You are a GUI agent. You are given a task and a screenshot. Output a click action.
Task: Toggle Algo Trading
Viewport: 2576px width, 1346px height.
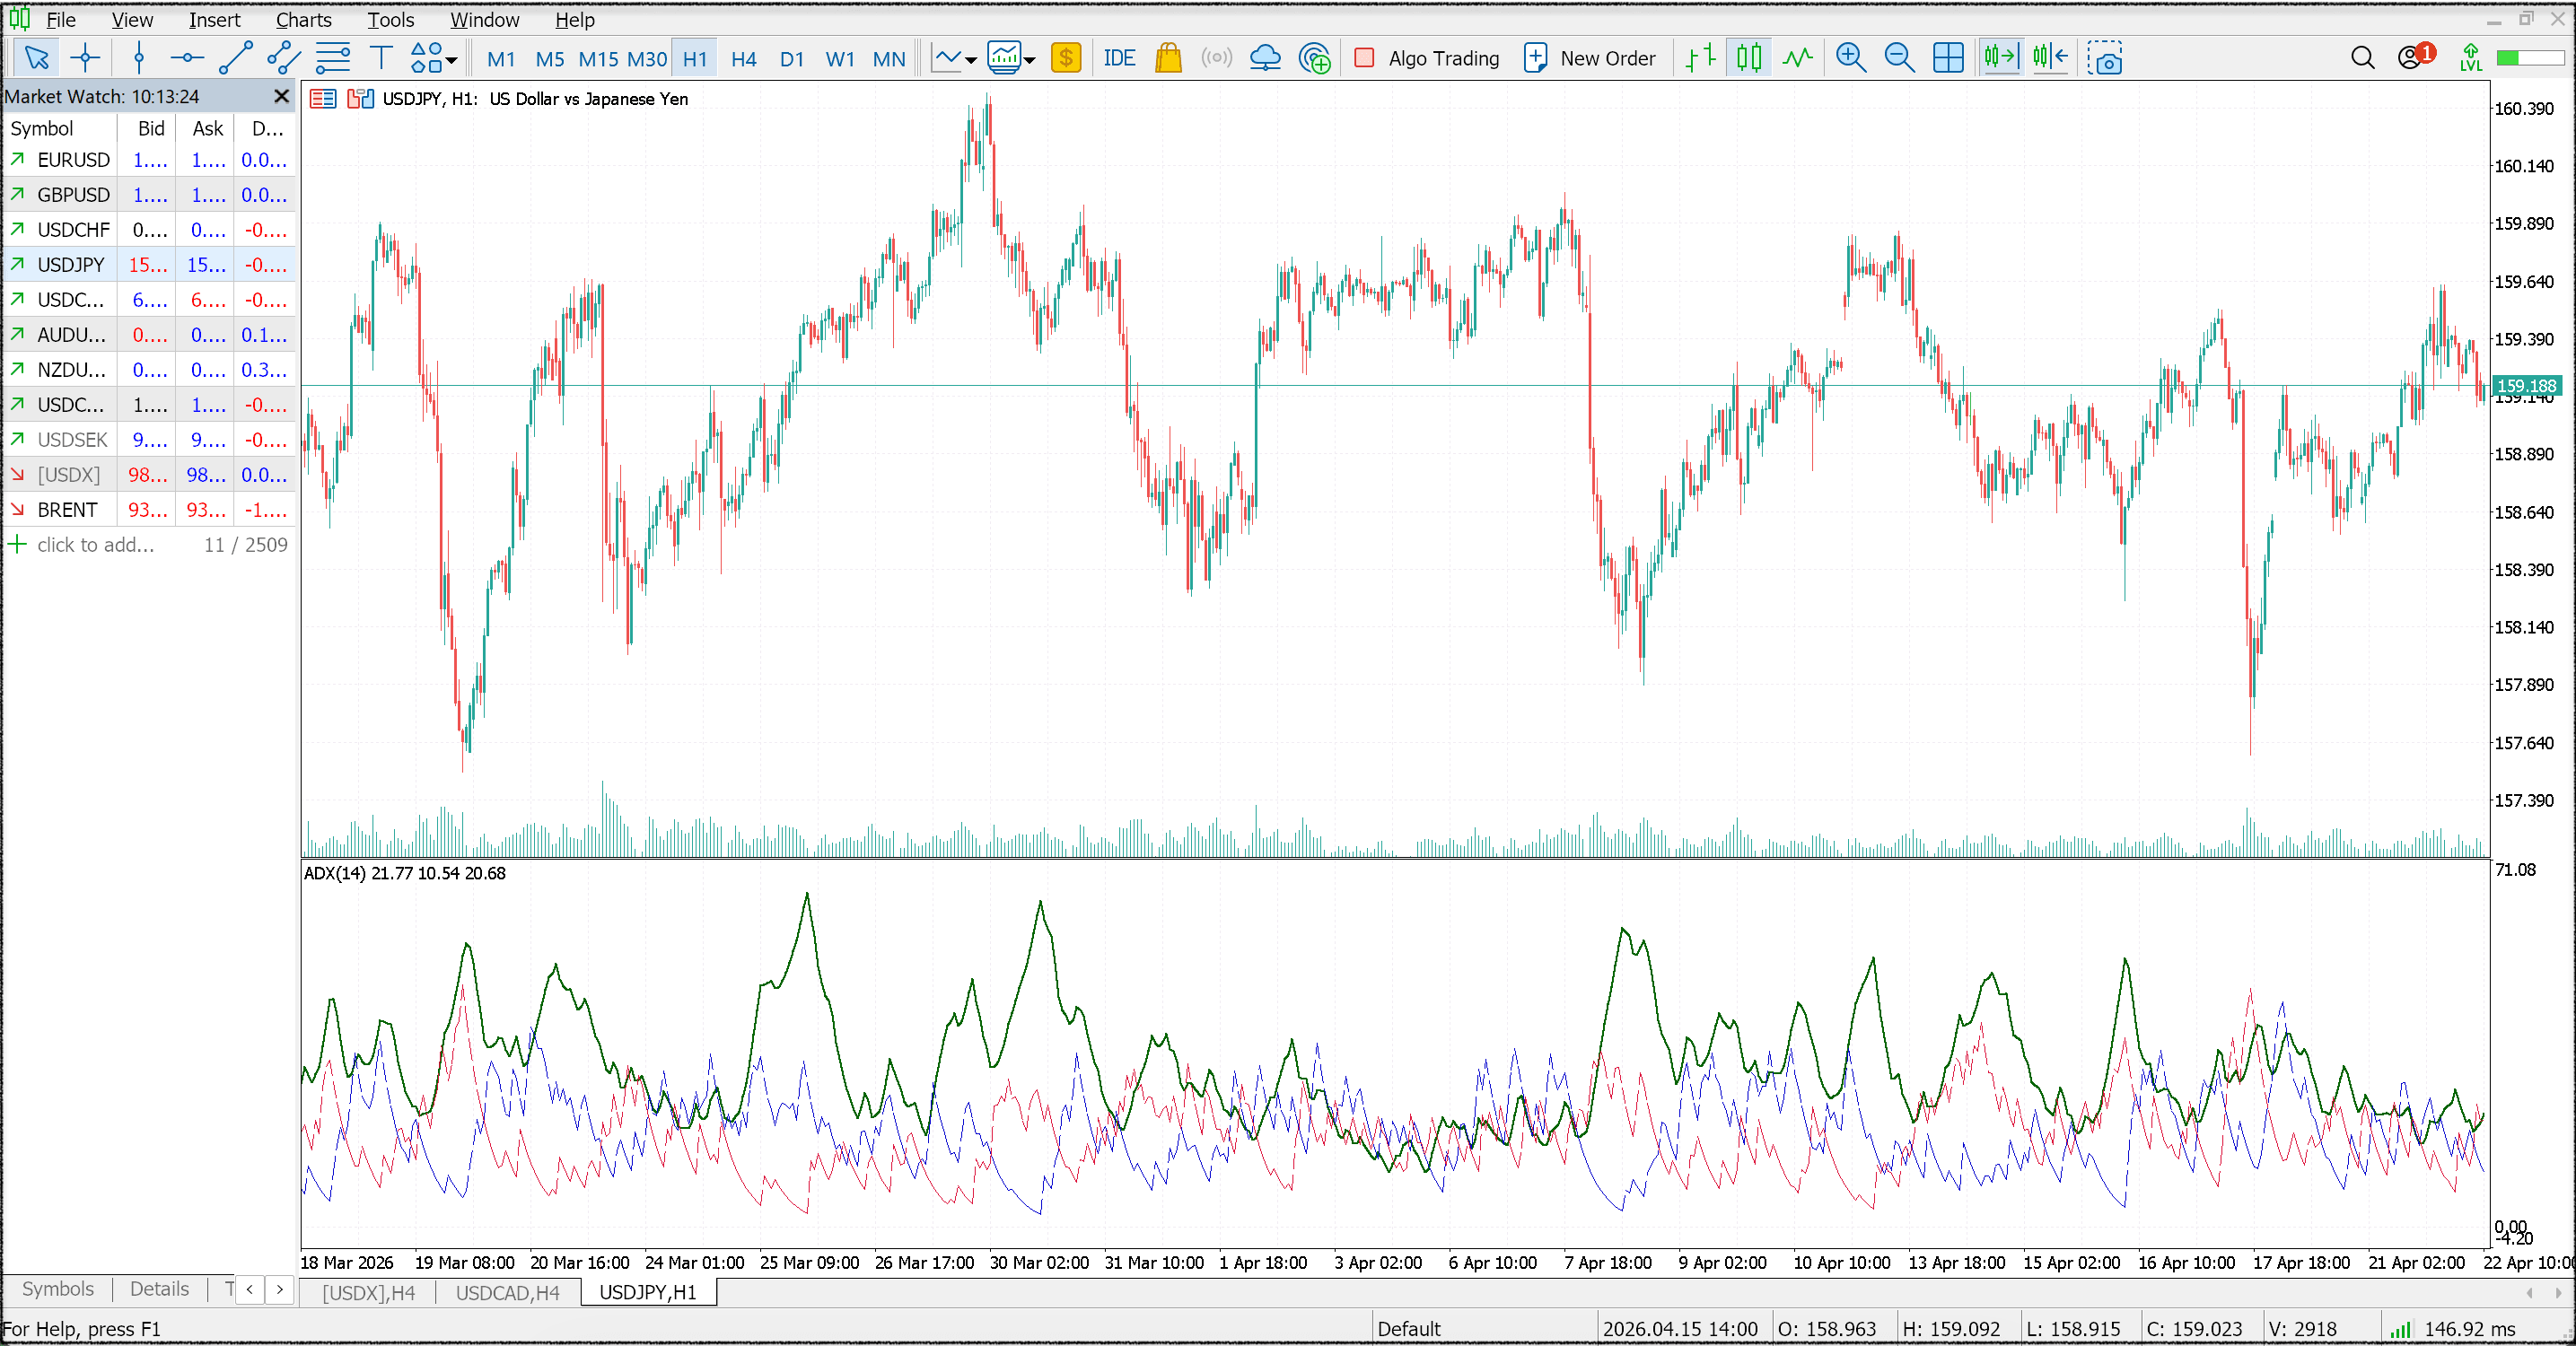tap(1426, 58)
